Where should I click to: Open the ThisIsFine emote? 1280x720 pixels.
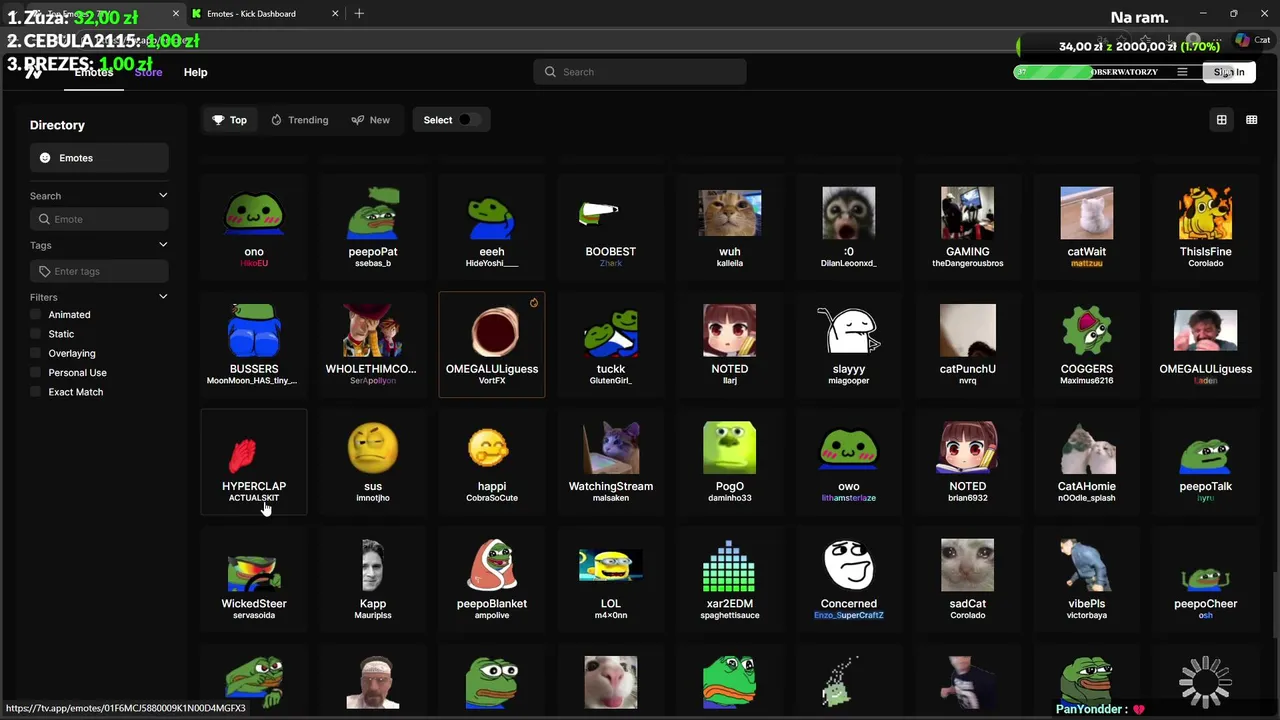(1206, 227)
